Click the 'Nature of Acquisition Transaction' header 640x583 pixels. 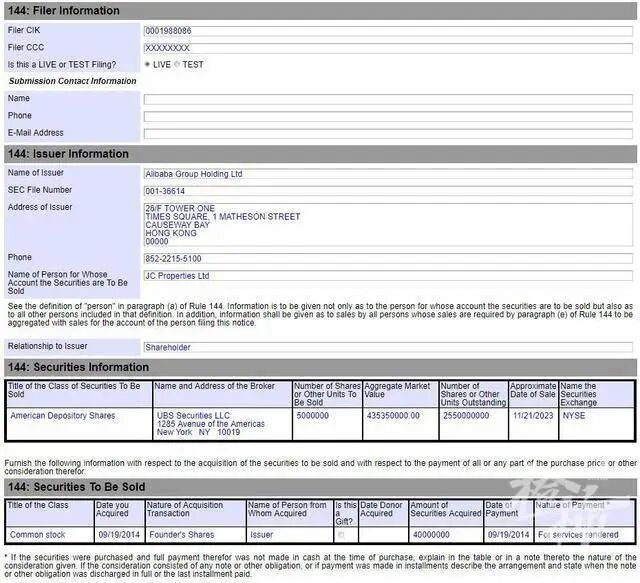[196, 513]
